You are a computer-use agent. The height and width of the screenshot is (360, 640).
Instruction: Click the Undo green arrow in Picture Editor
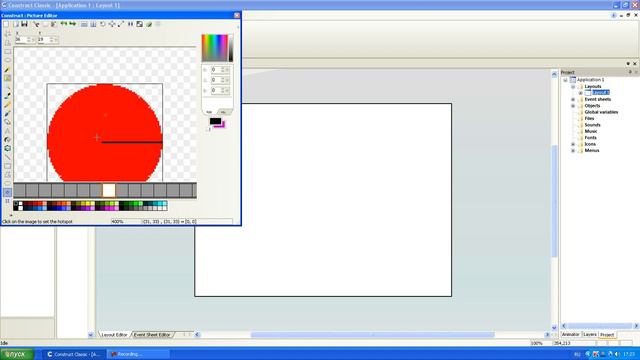[x=64, y=24]
